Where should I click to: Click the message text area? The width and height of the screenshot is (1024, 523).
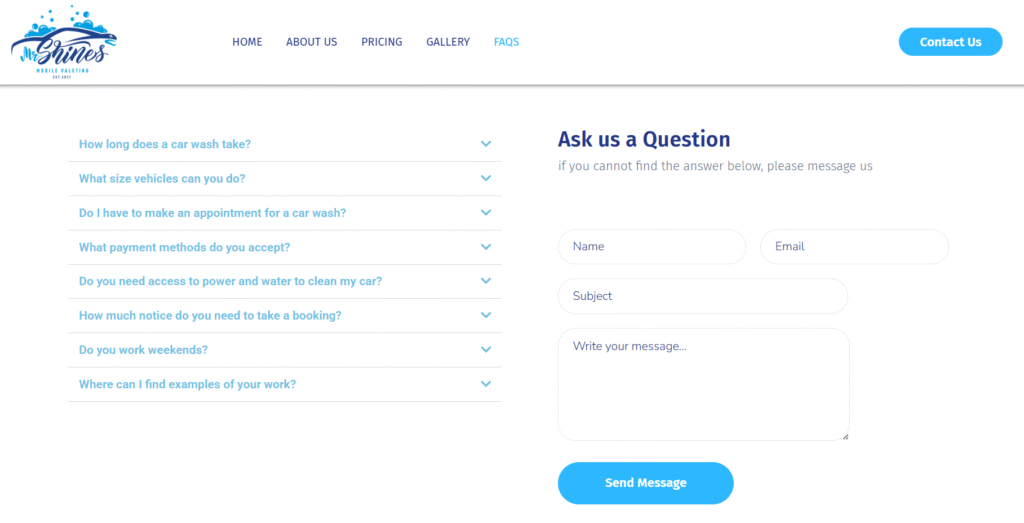703,384
